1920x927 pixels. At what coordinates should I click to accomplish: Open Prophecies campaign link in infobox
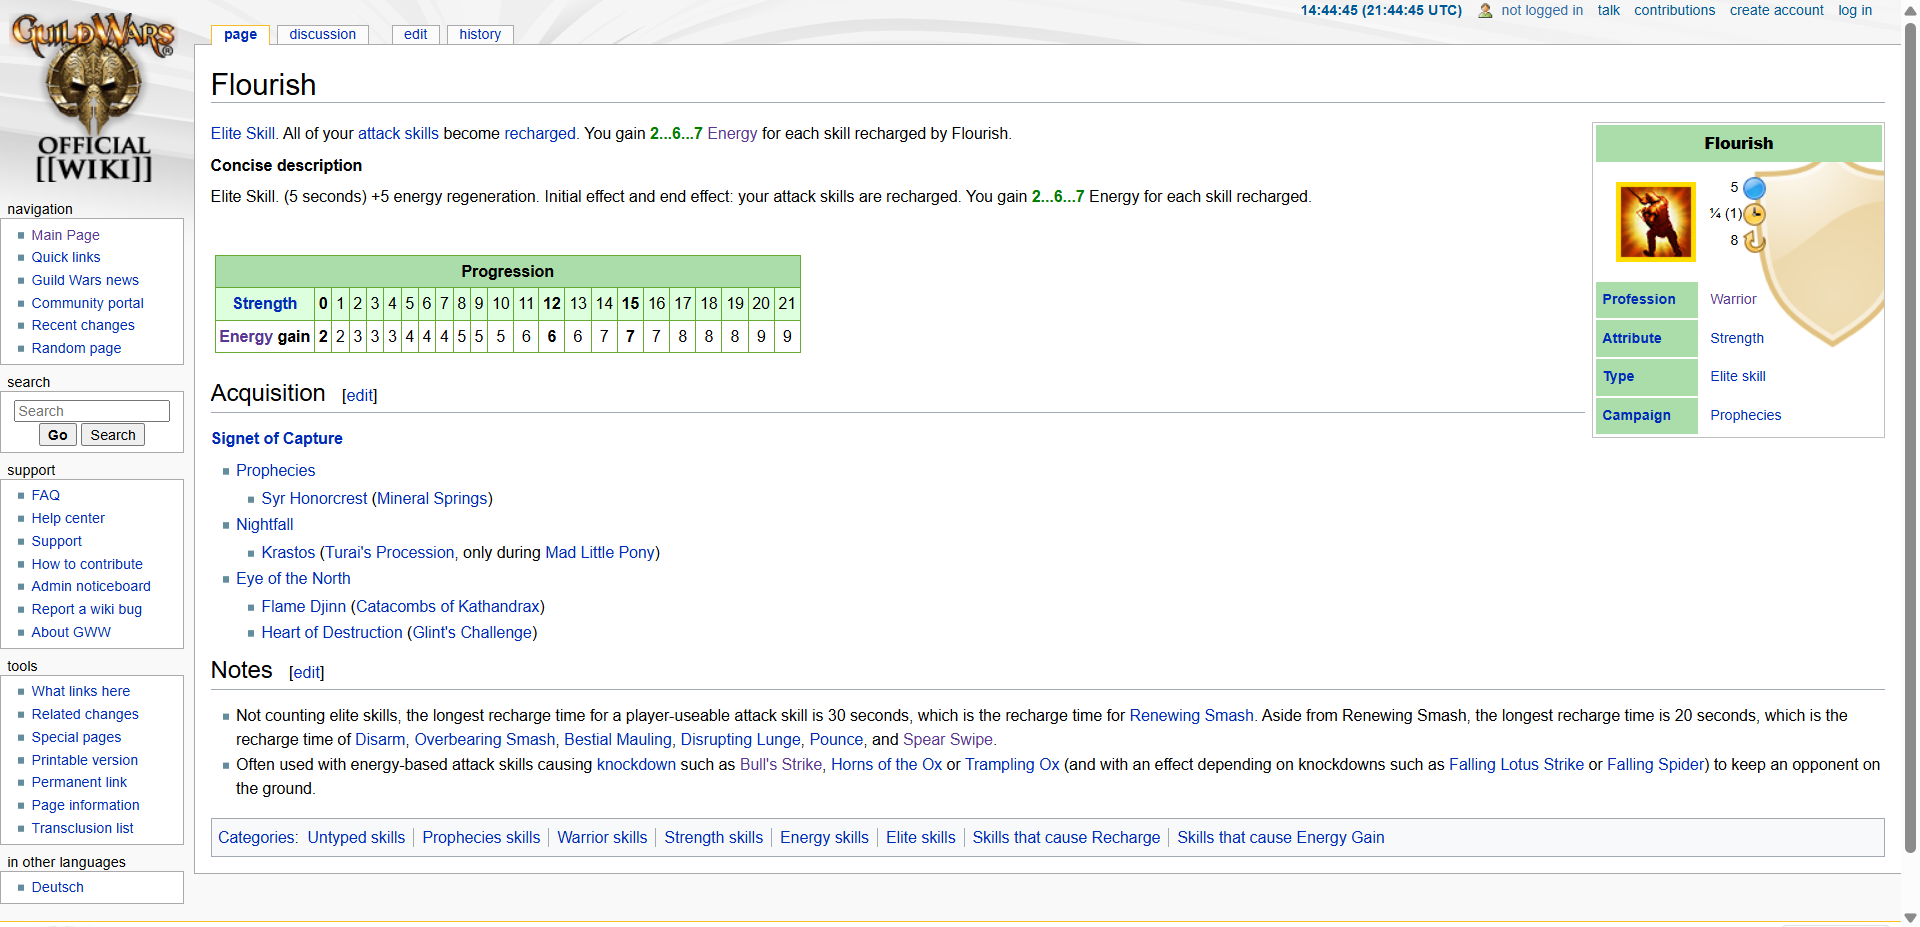(x=1745, y=415)
